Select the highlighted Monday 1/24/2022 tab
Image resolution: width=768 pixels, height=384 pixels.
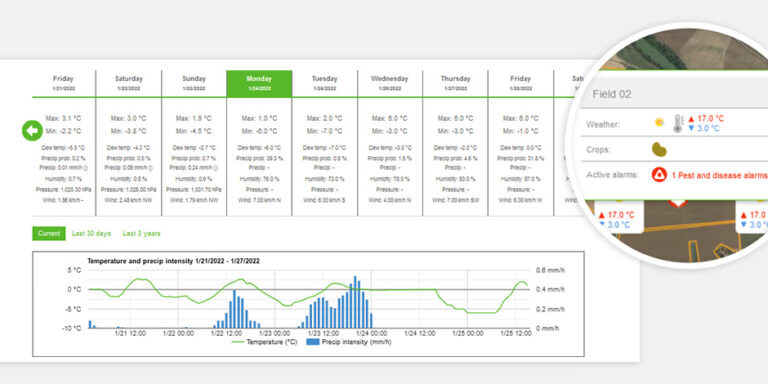coord(259,83)
